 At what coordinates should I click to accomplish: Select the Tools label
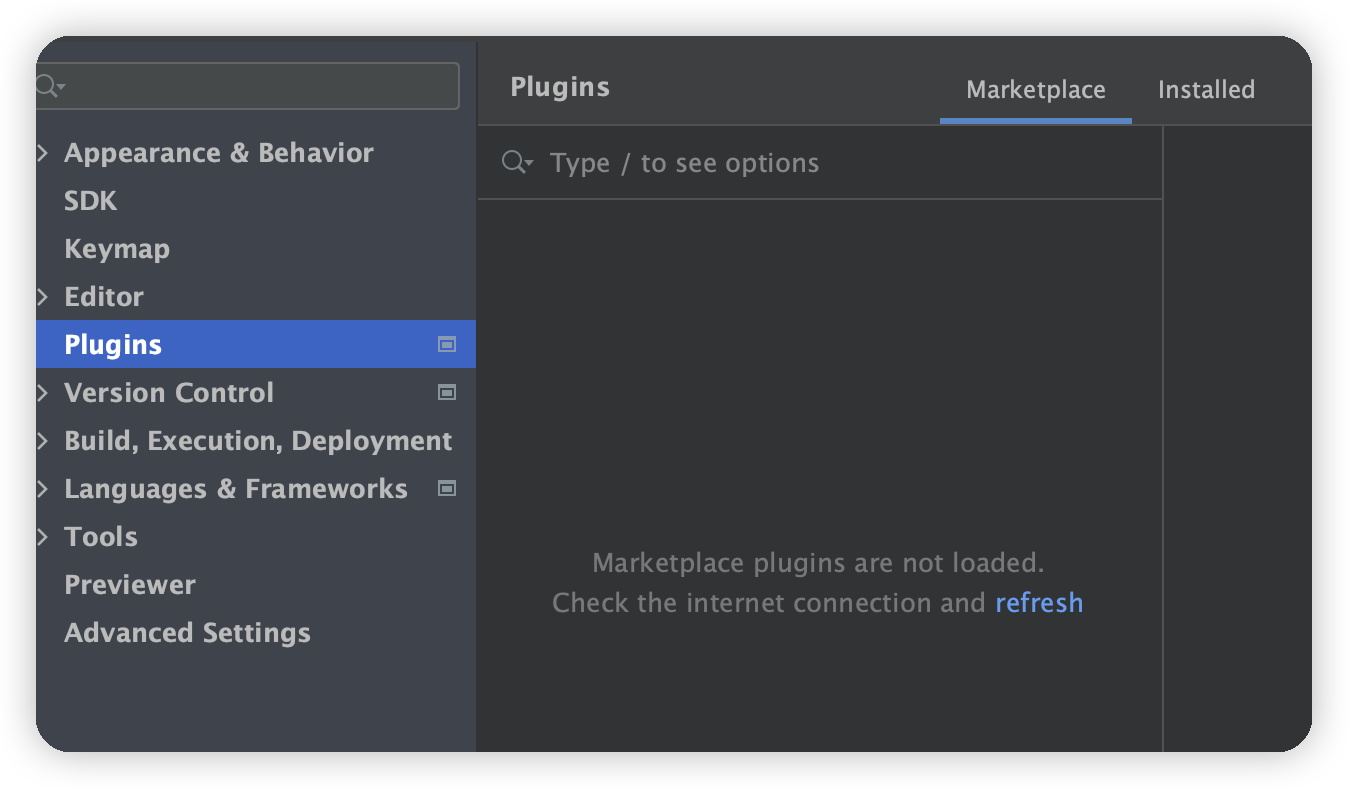tap(101, 537)
